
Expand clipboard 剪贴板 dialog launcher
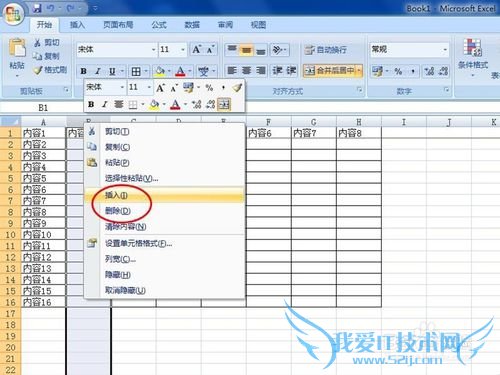point(66,89)
